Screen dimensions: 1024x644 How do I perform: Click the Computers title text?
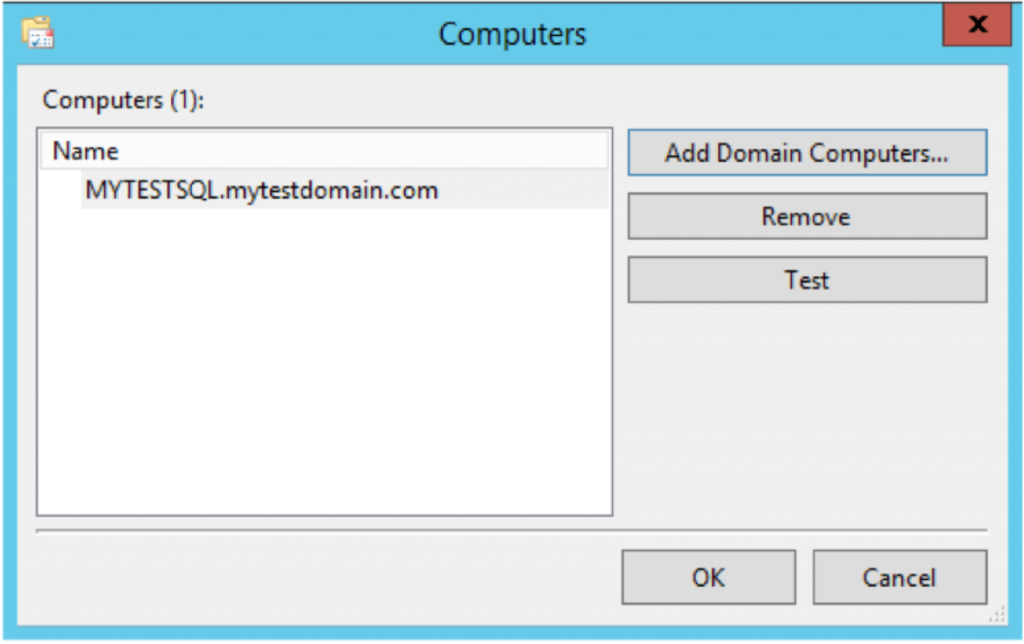tap(511, 33)
